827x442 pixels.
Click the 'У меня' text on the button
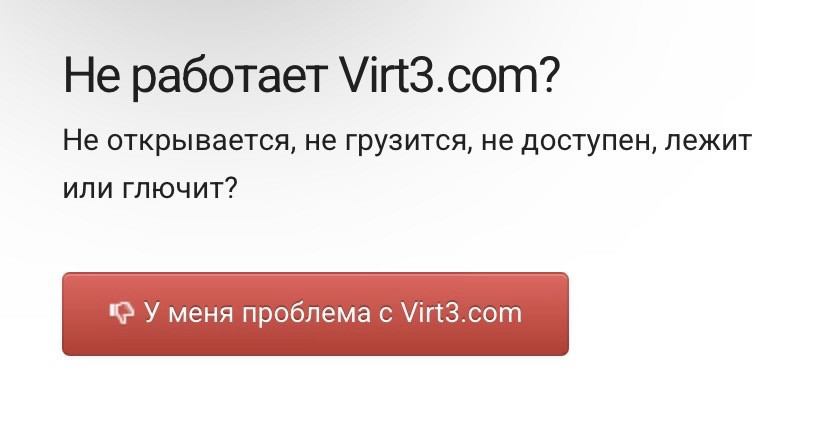[x=188, y=313]
